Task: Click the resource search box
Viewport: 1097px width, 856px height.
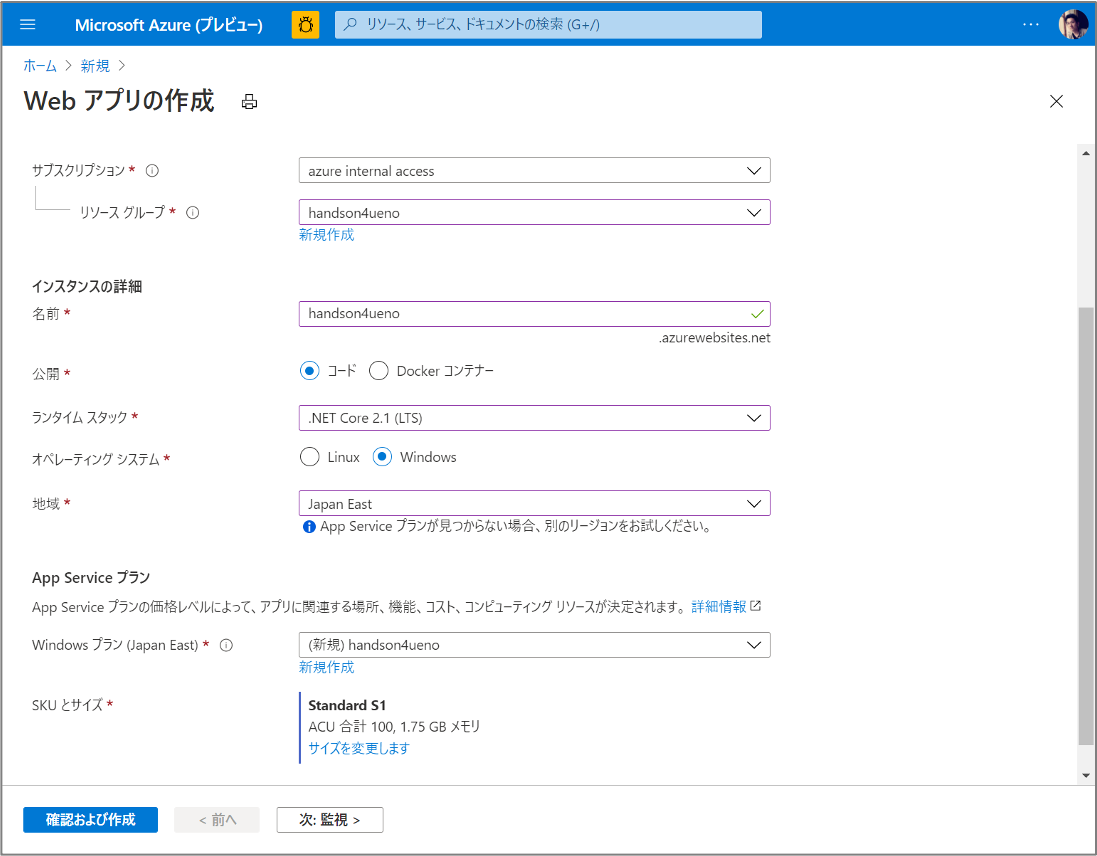Action: click(548, 24)
